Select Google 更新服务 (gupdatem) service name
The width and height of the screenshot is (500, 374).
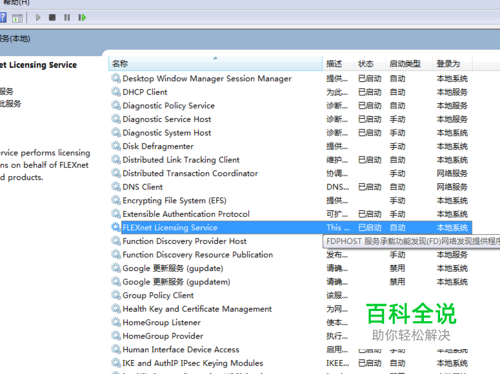point(176,282)
